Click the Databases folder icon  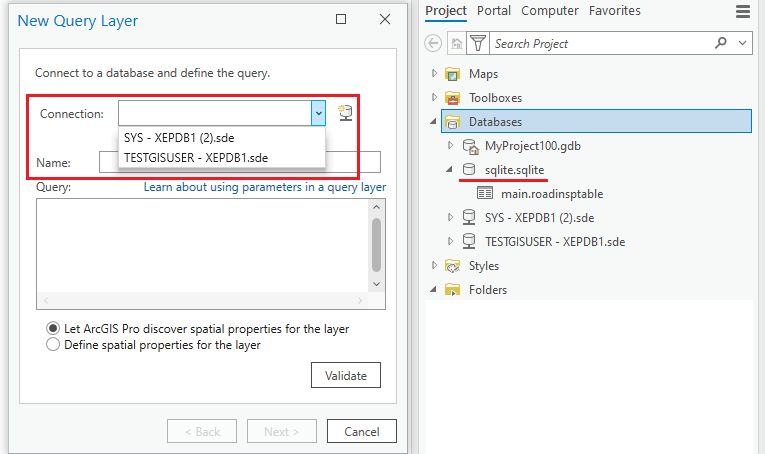[452, 122]
